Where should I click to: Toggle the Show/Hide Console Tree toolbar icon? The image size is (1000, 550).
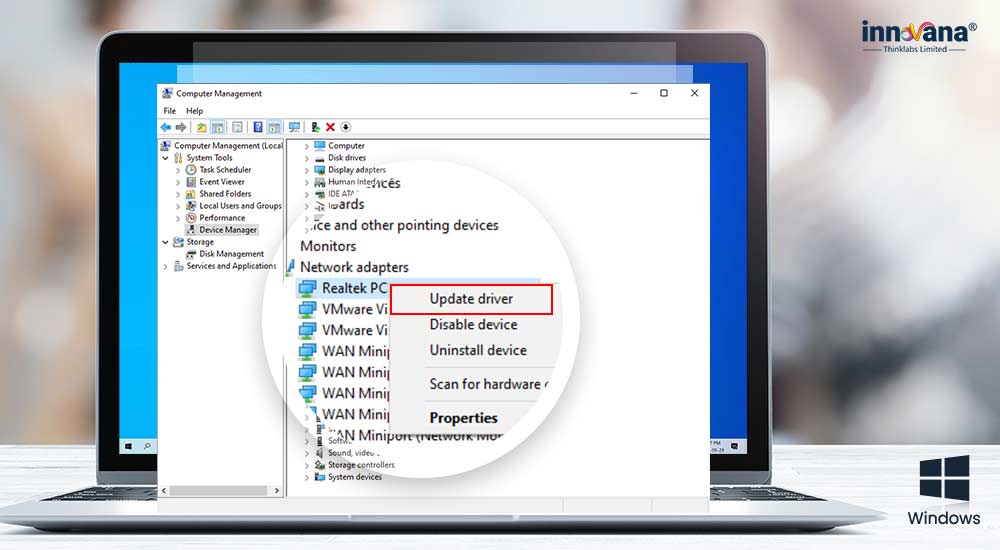pyautogui.click(x=217, y=128)
